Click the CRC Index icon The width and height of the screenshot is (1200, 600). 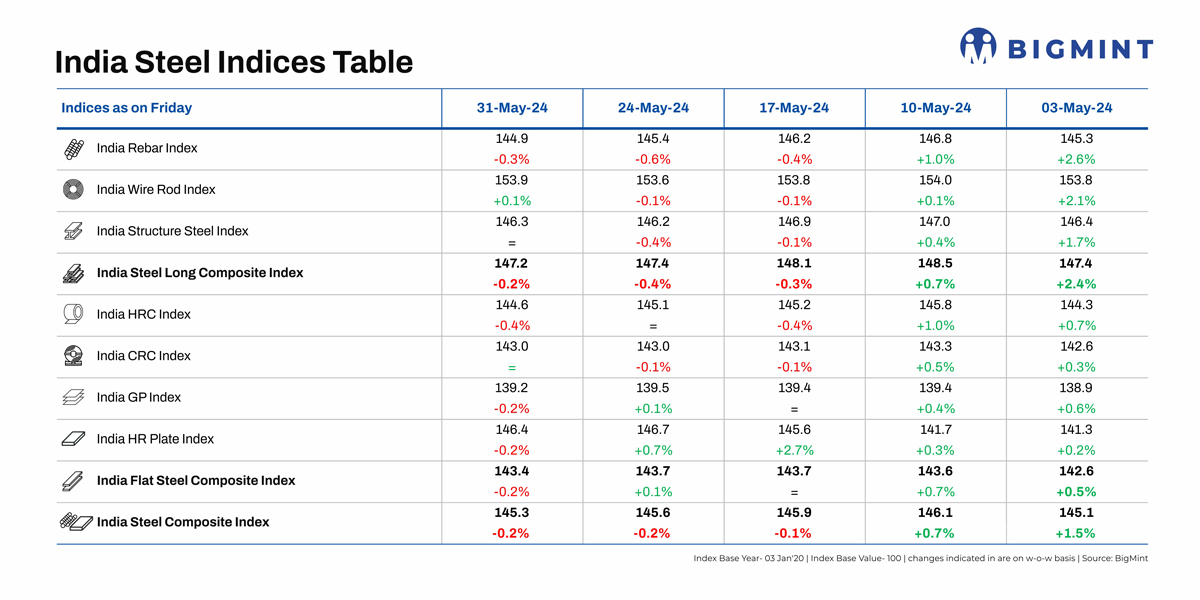[74, 356]
